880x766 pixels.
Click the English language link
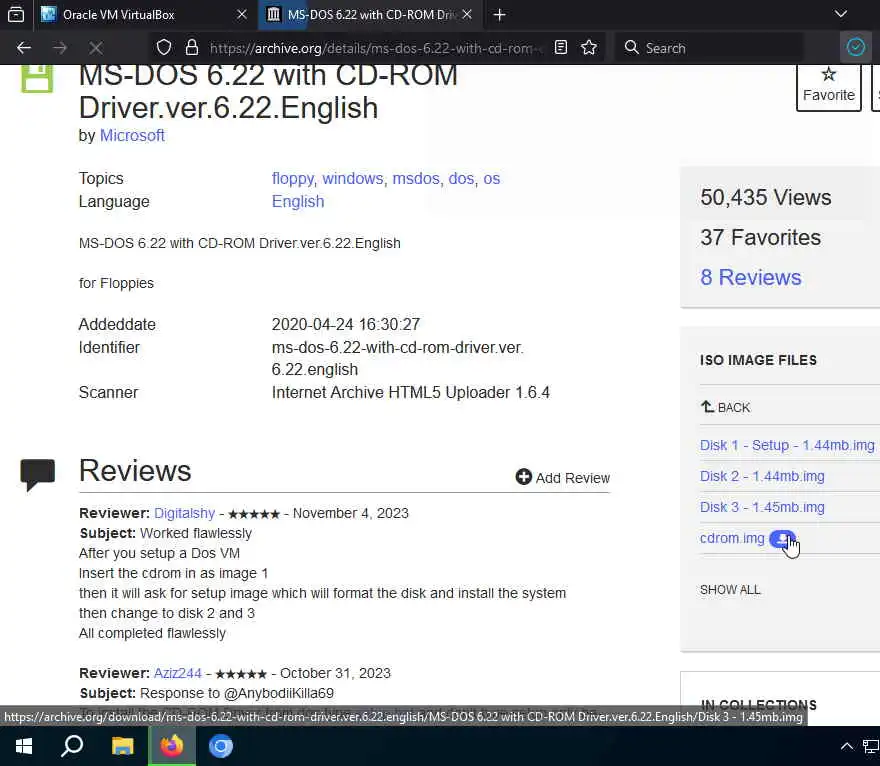pos(298,201)
